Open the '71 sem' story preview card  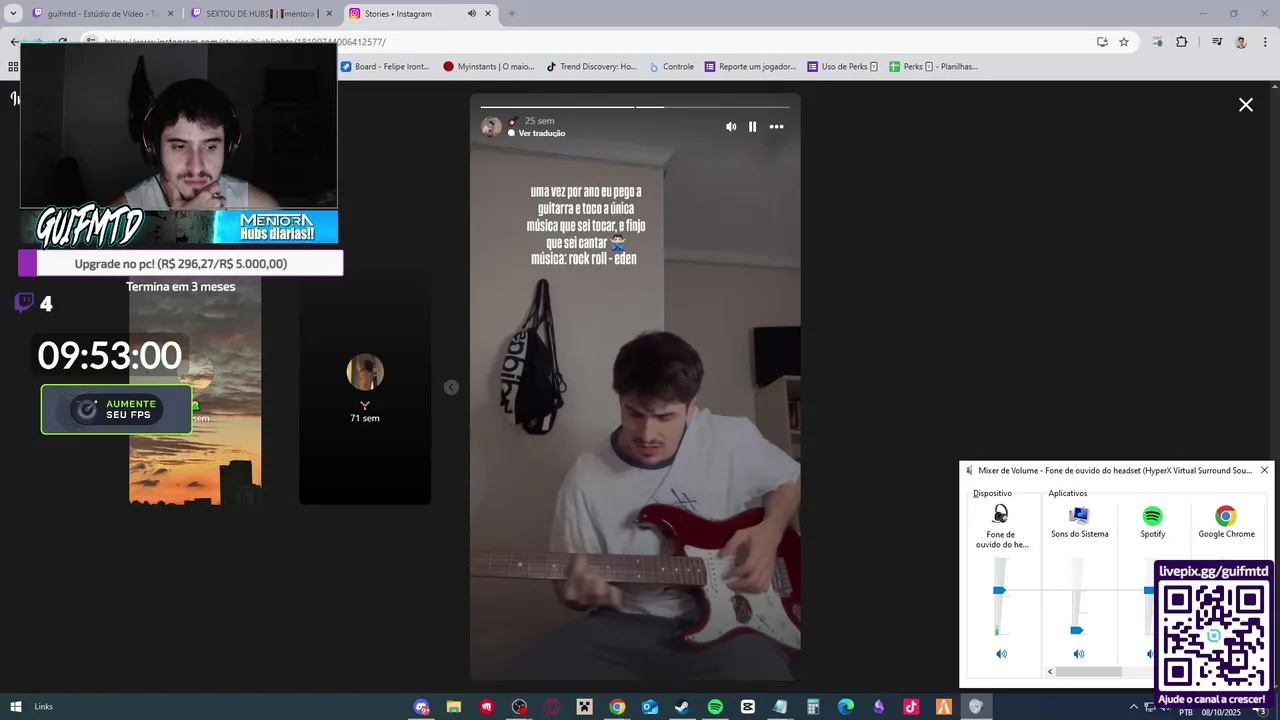point(365,387)
